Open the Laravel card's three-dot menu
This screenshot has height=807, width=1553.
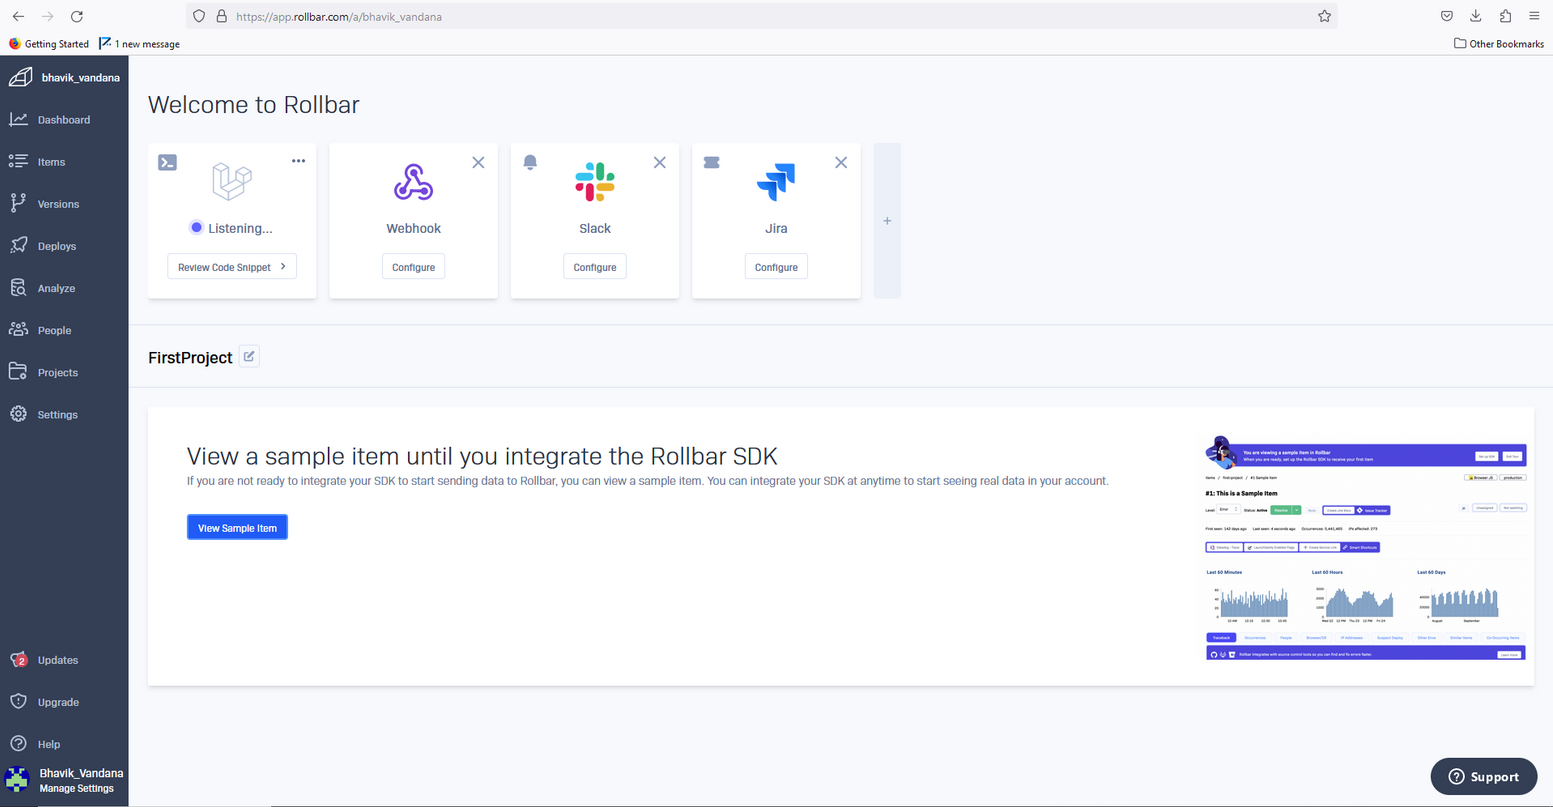coord(298,161)
